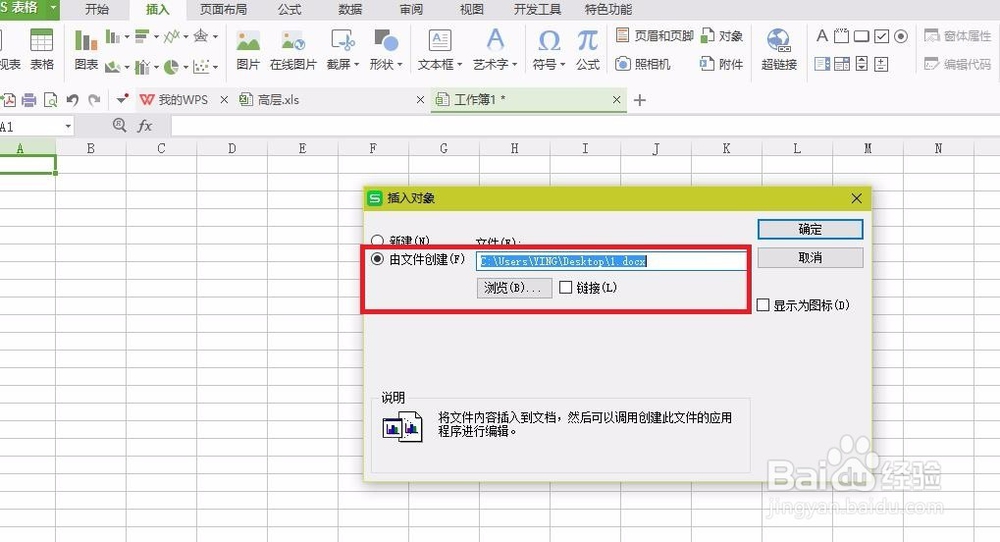The width and height of the screenshot is (1000, 542).
Task: Select the check box form control
Action: click(881, 36)
